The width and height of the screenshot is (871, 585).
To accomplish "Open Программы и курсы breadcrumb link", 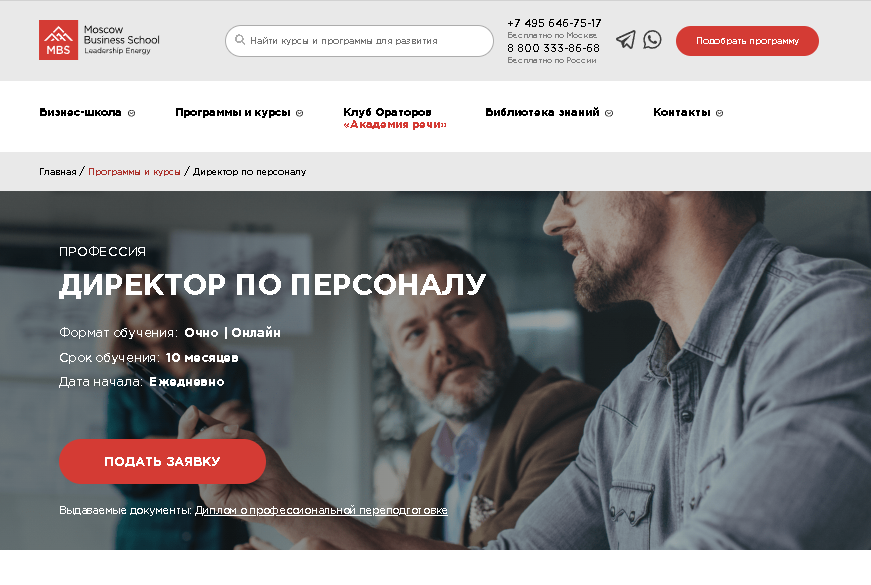I will coord(134,172).
